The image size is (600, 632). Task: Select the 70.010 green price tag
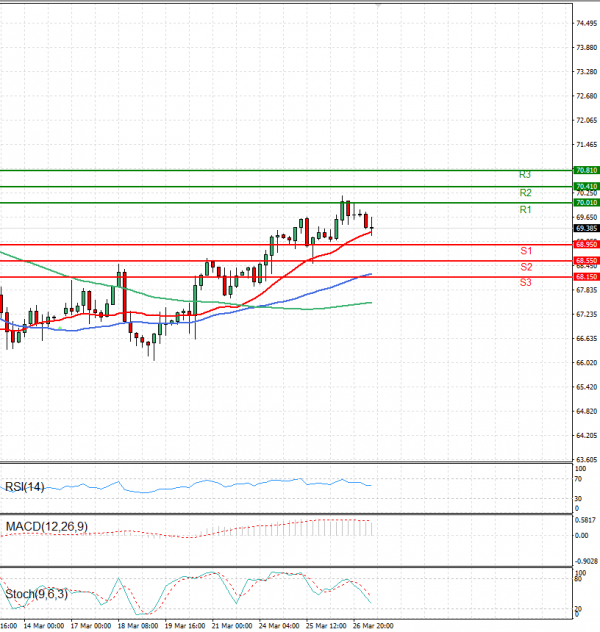coord(586,203)
